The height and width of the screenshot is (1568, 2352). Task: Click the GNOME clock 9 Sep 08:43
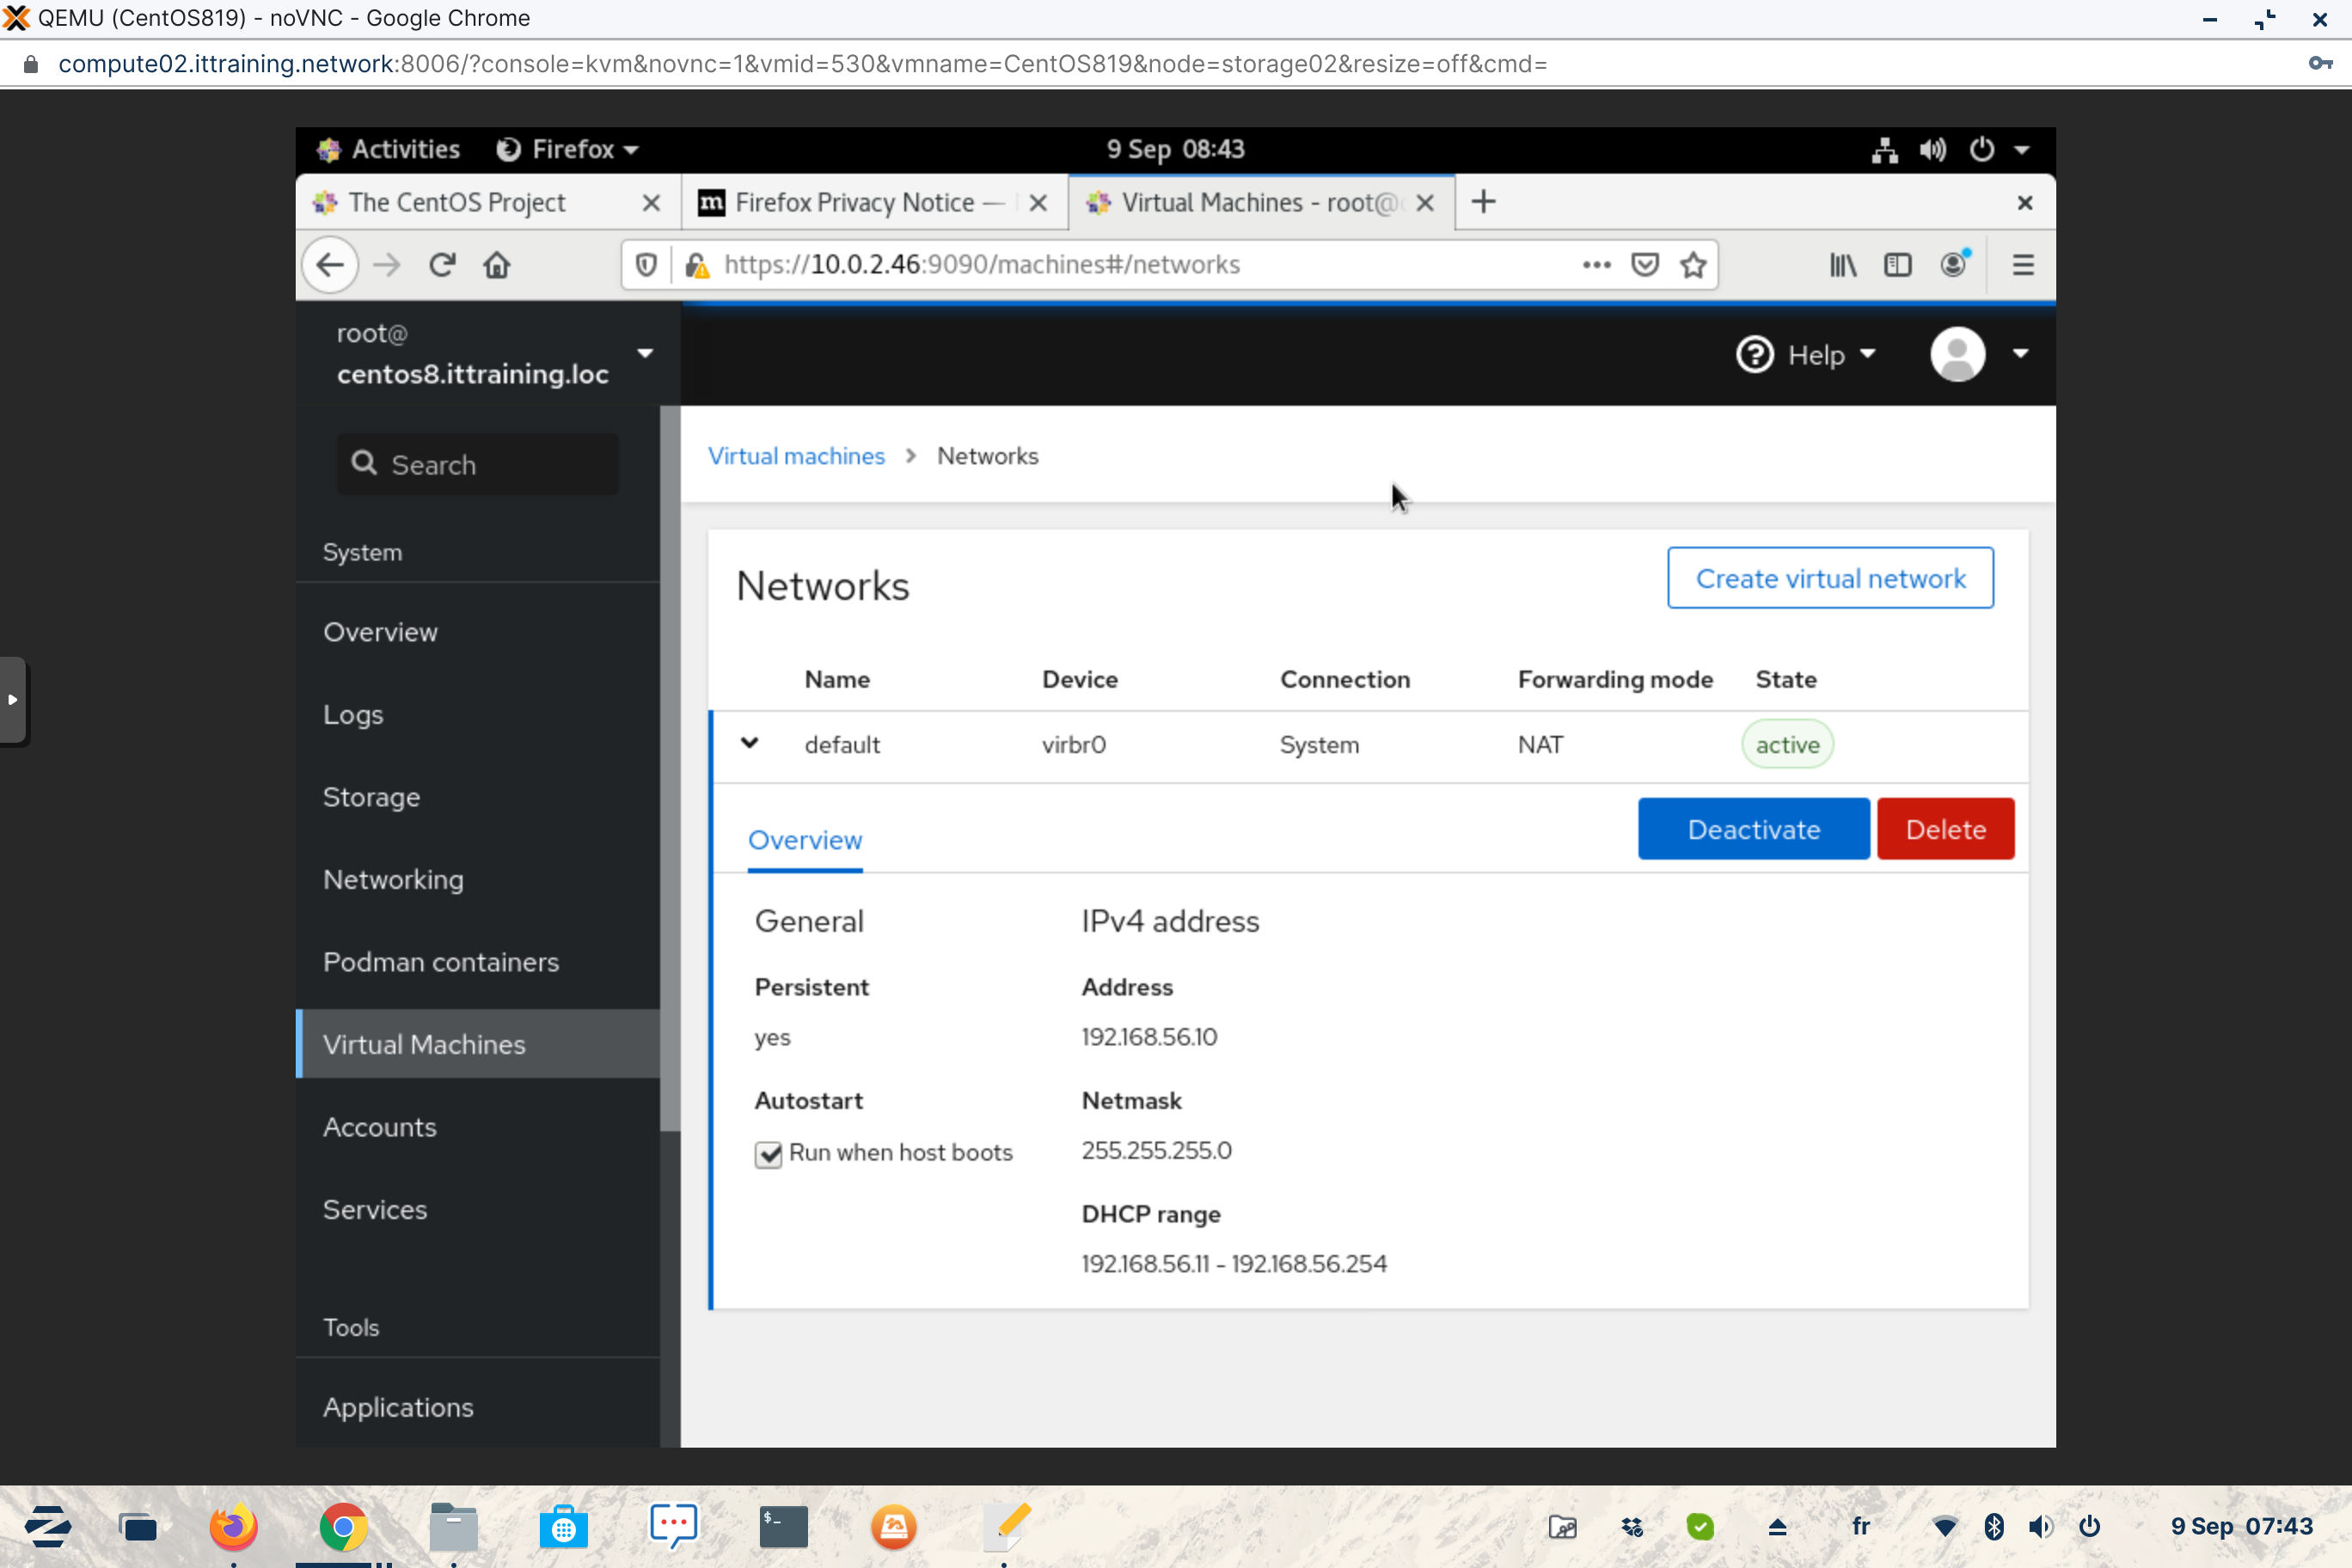point(1175,150)
